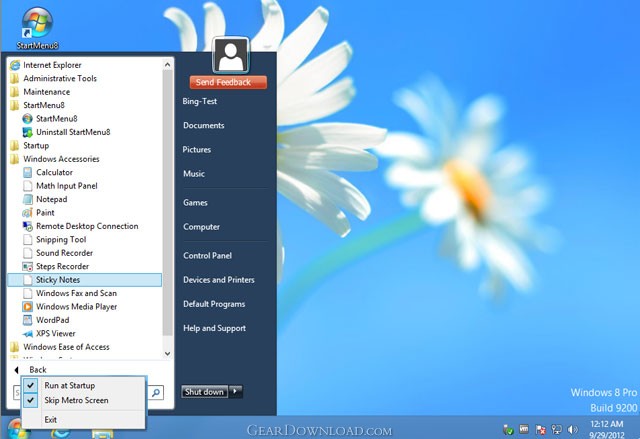Click the Shut down button
Screen dimensions: 640x439
pos(204,392)
